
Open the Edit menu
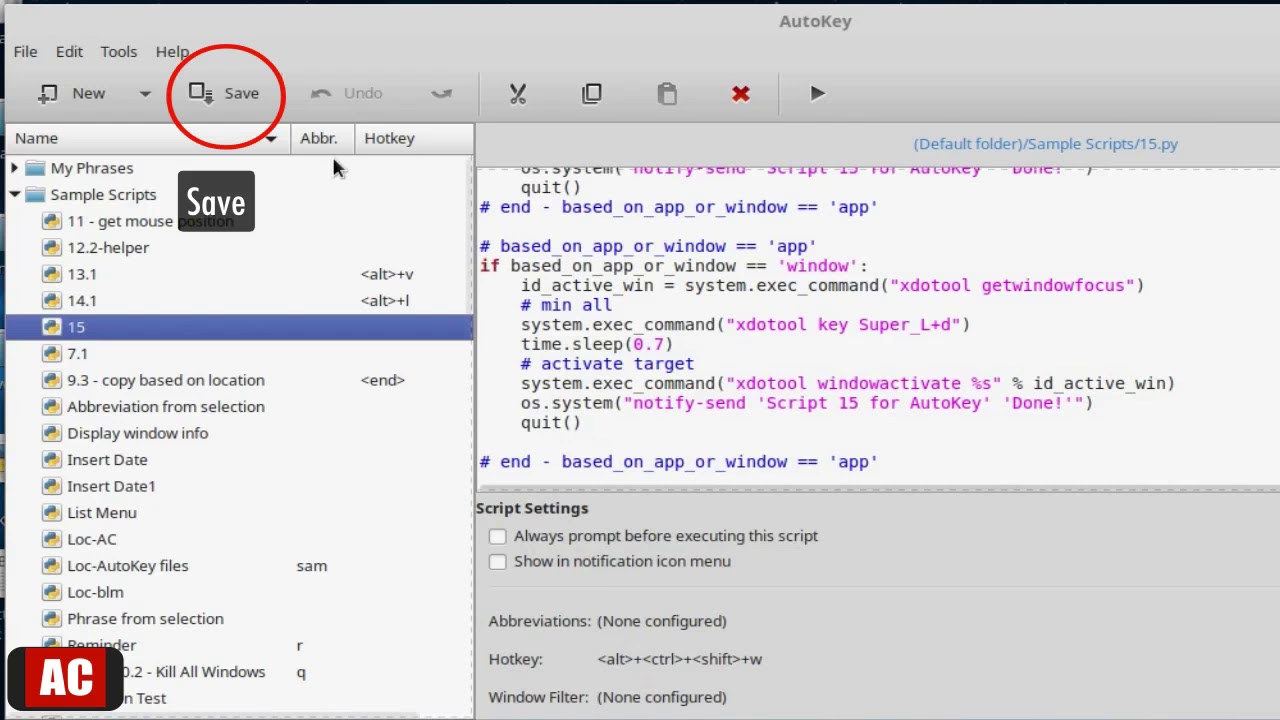click(x=69, y=52)
